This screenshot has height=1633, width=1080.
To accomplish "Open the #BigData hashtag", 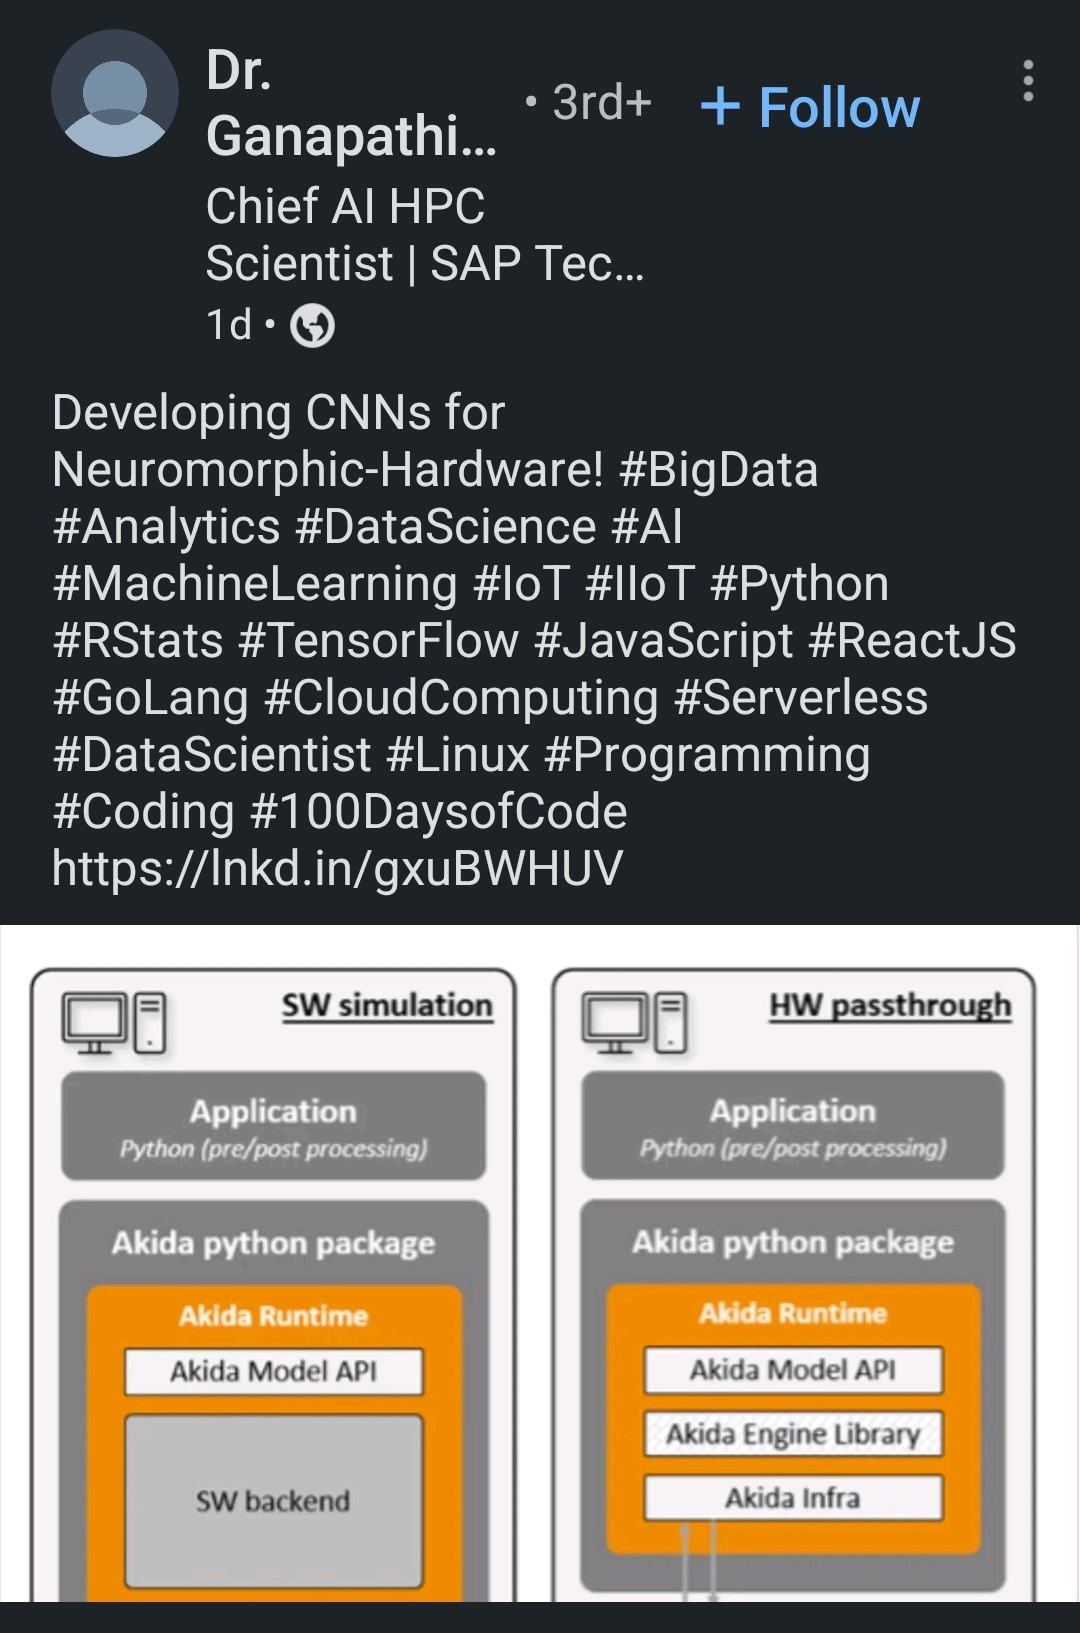I will [719, 469].
